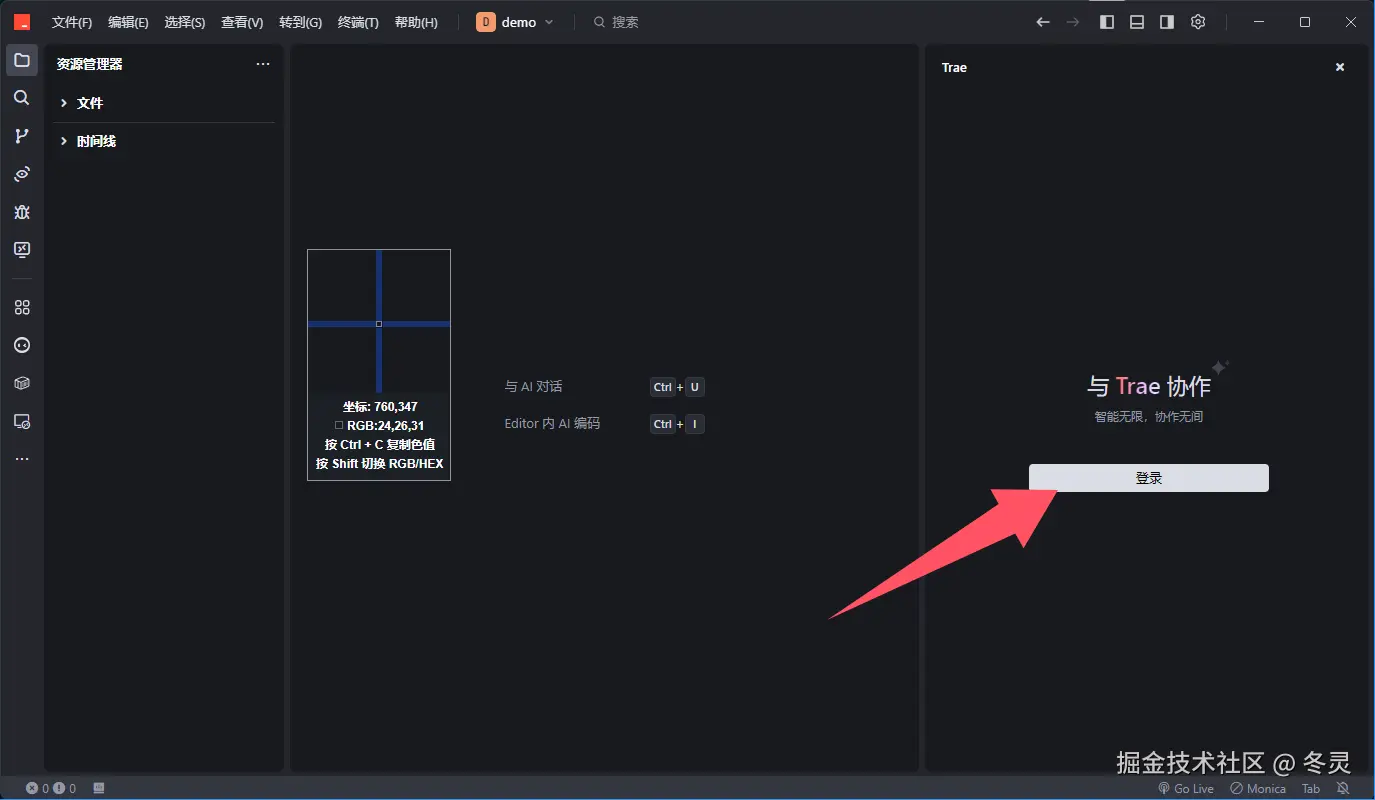Screen dimensions: 1375x800
Task: Expand the 时间线 section
Action: click(164, 141)
